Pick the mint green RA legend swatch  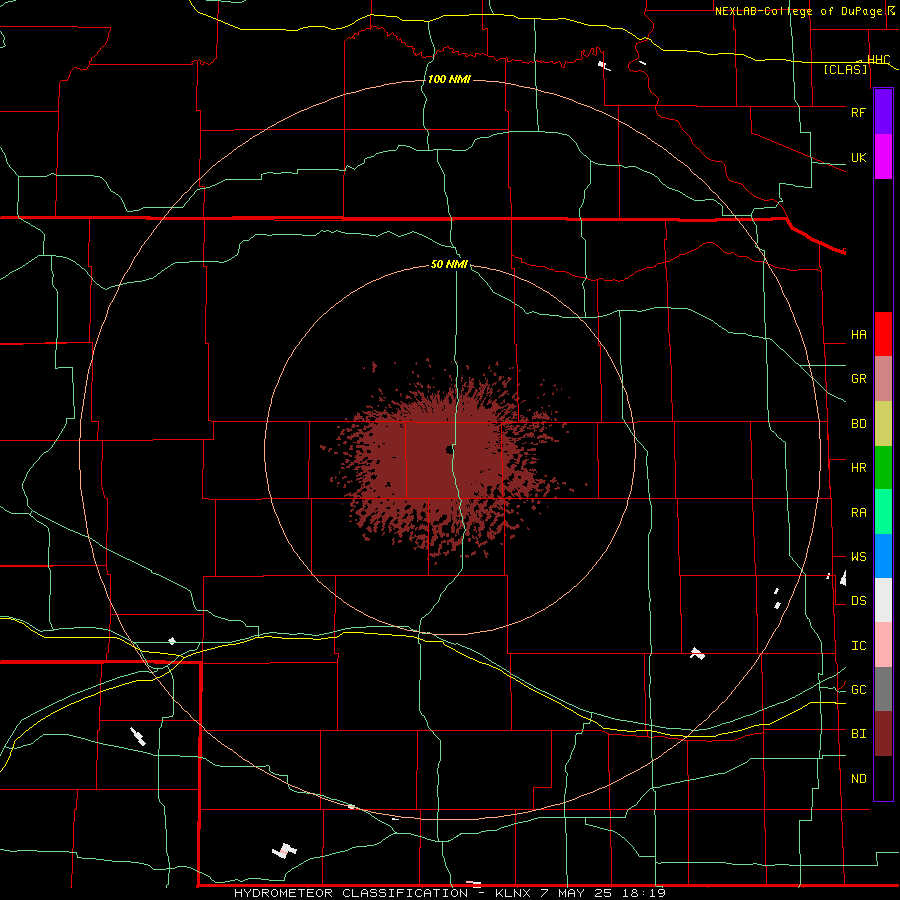pyautogui.click(x=883, y=512)
